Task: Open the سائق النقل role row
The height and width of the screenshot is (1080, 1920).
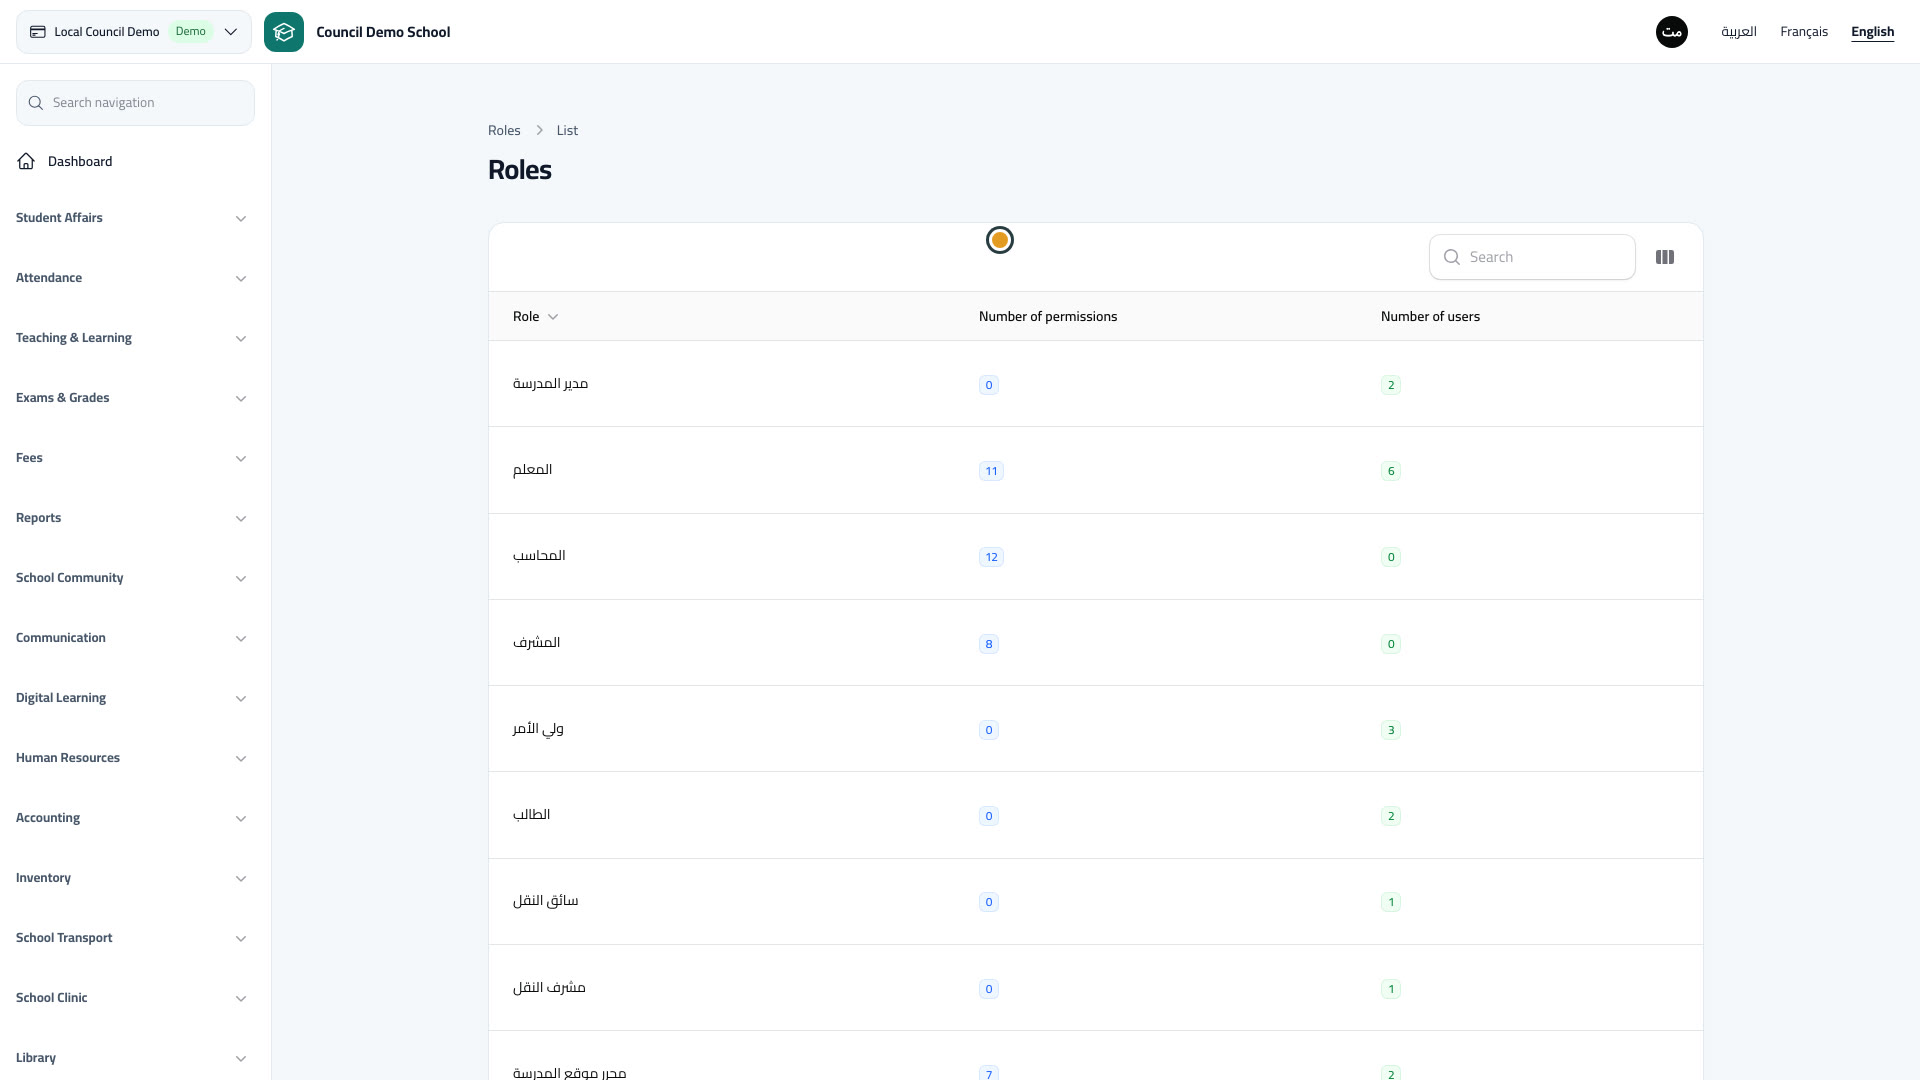Action: tap(1095, 901)
